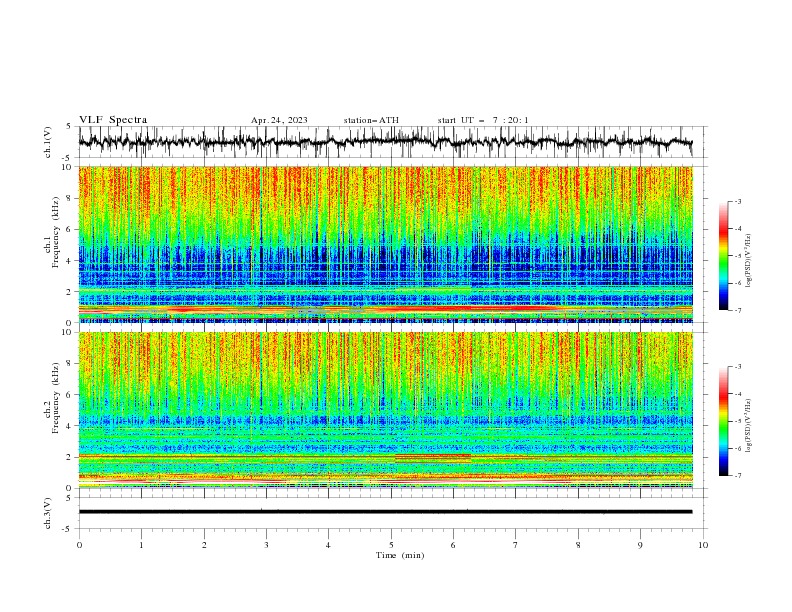Click the "6" kHz tick on ch.2 frequency axis

click(69, 394)
